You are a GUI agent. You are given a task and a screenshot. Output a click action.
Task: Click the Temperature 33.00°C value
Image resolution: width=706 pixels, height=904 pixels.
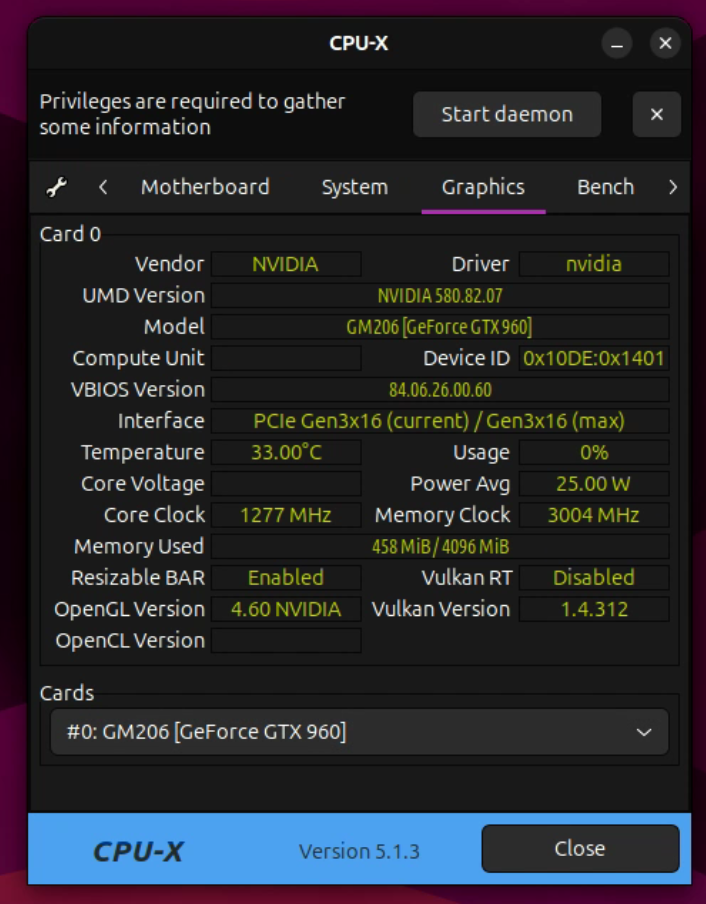[x=286, y=452]
